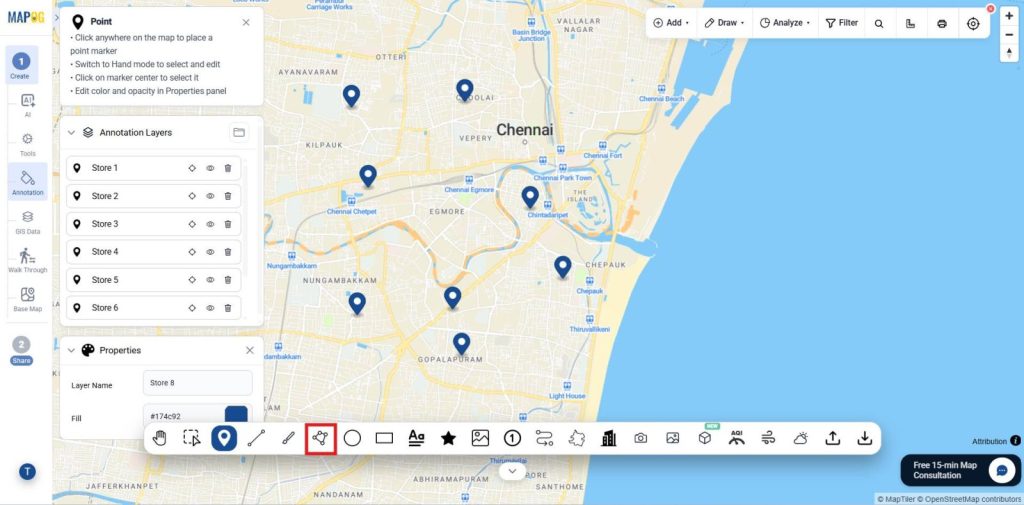Select the Line drawing tool
Image resolution: width=1024 pixels, height=505 pixels.
(x=256, y=438)
